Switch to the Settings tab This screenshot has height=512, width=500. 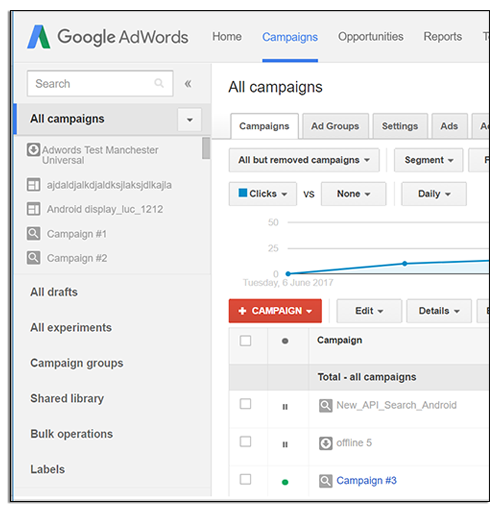click(x=400, y=126)
